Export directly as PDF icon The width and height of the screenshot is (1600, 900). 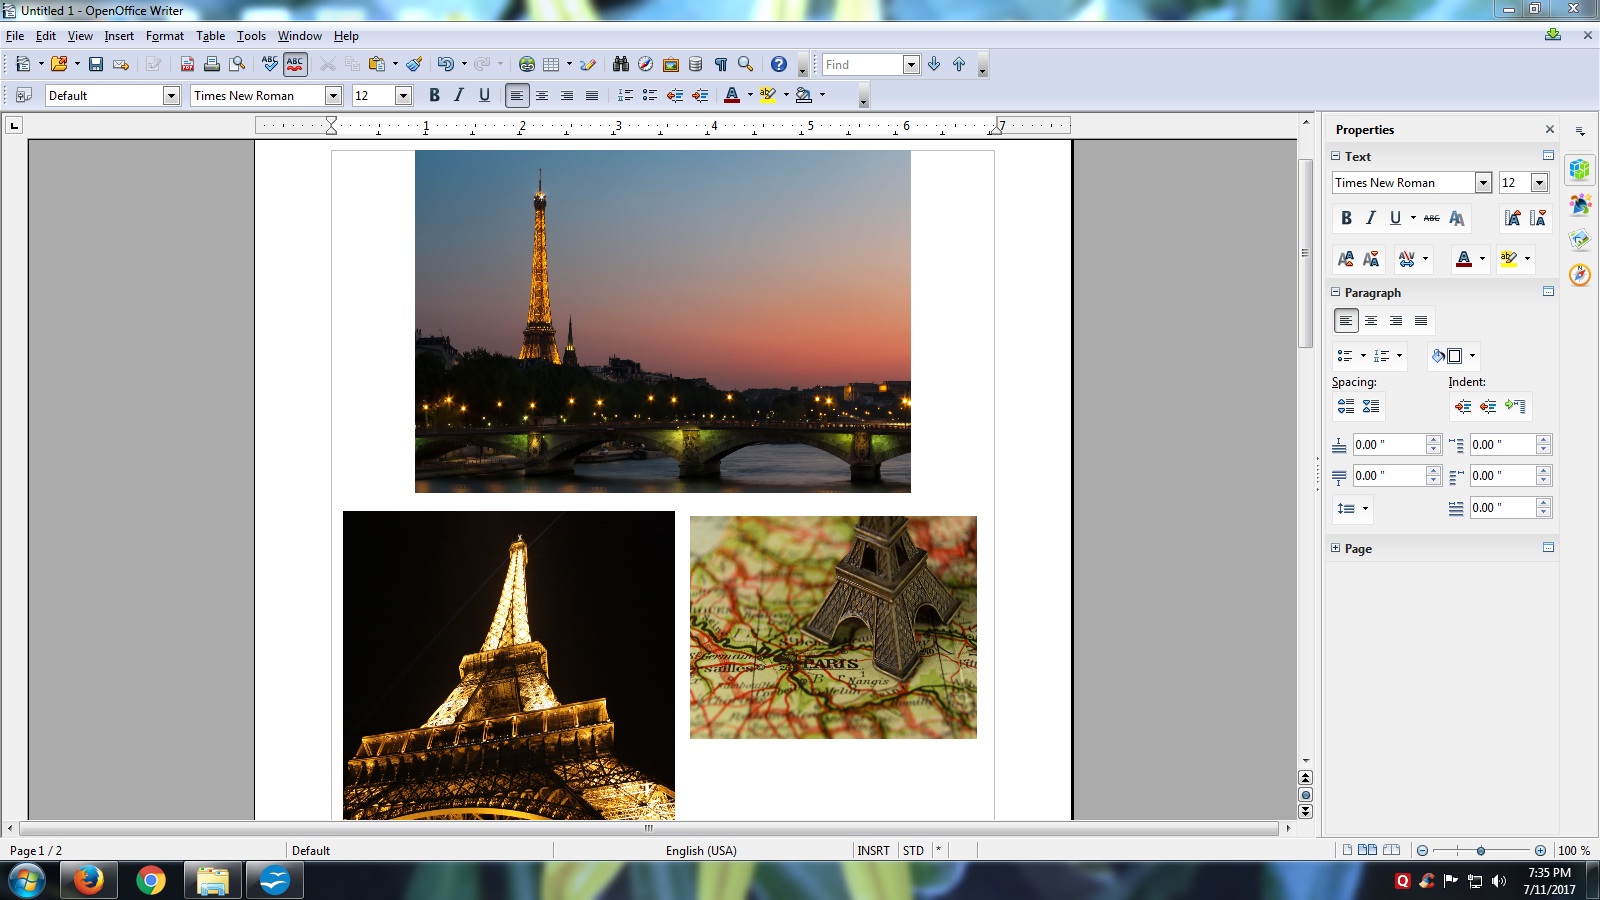pos(187,64)
